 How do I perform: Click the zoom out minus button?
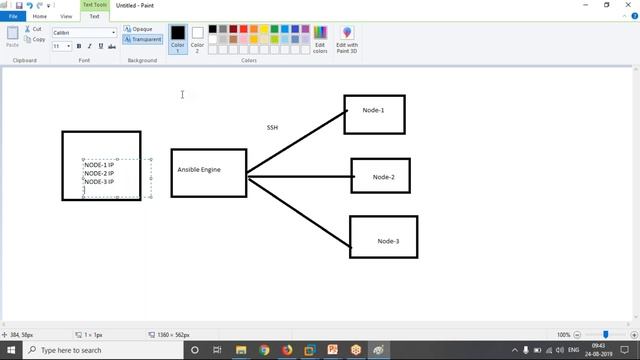tap(577, 335)
